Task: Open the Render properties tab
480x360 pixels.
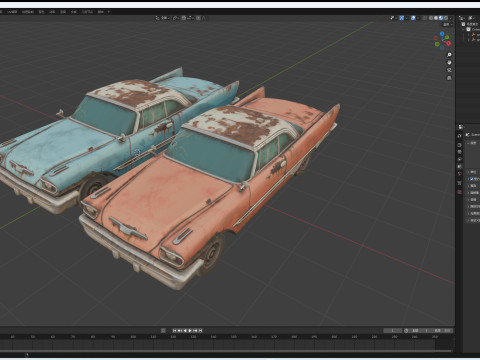Action: tap(459, 145)
